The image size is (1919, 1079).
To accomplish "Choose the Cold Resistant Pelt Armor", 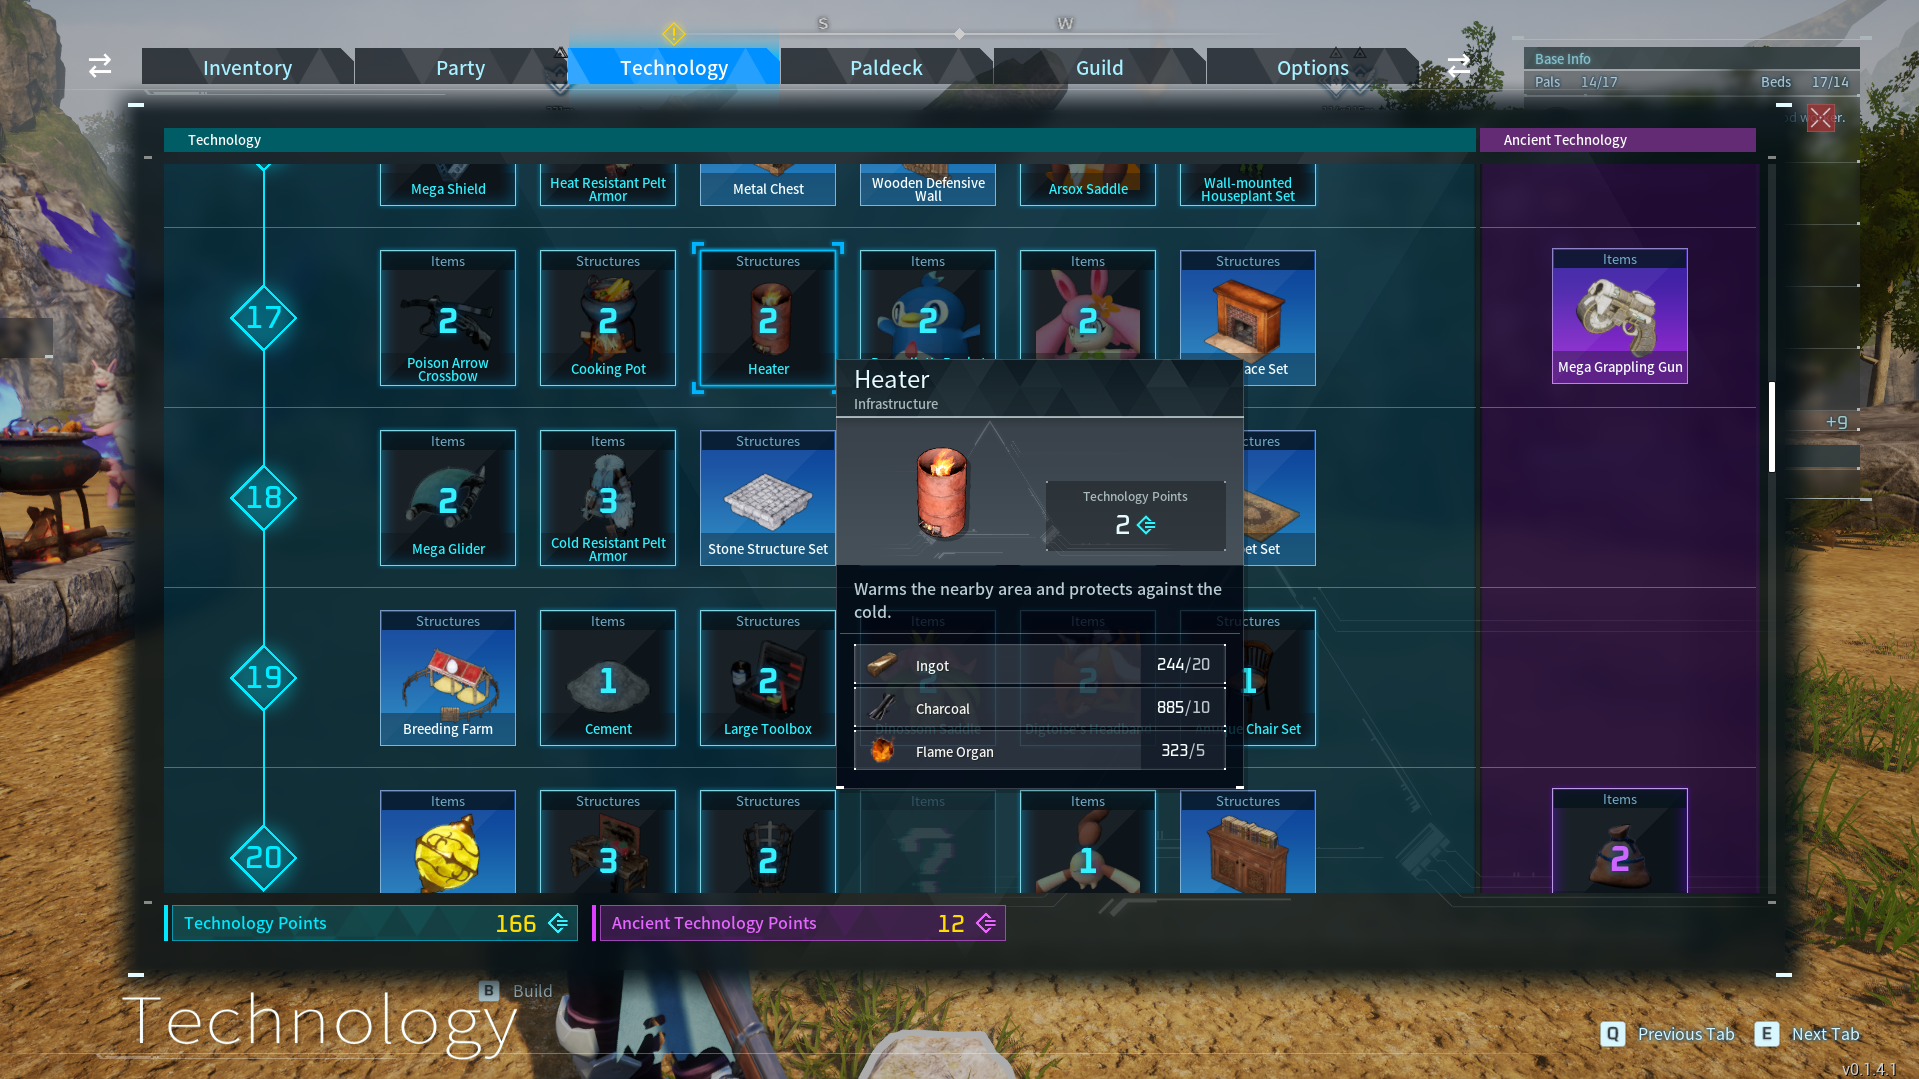I will coord(607,495).
